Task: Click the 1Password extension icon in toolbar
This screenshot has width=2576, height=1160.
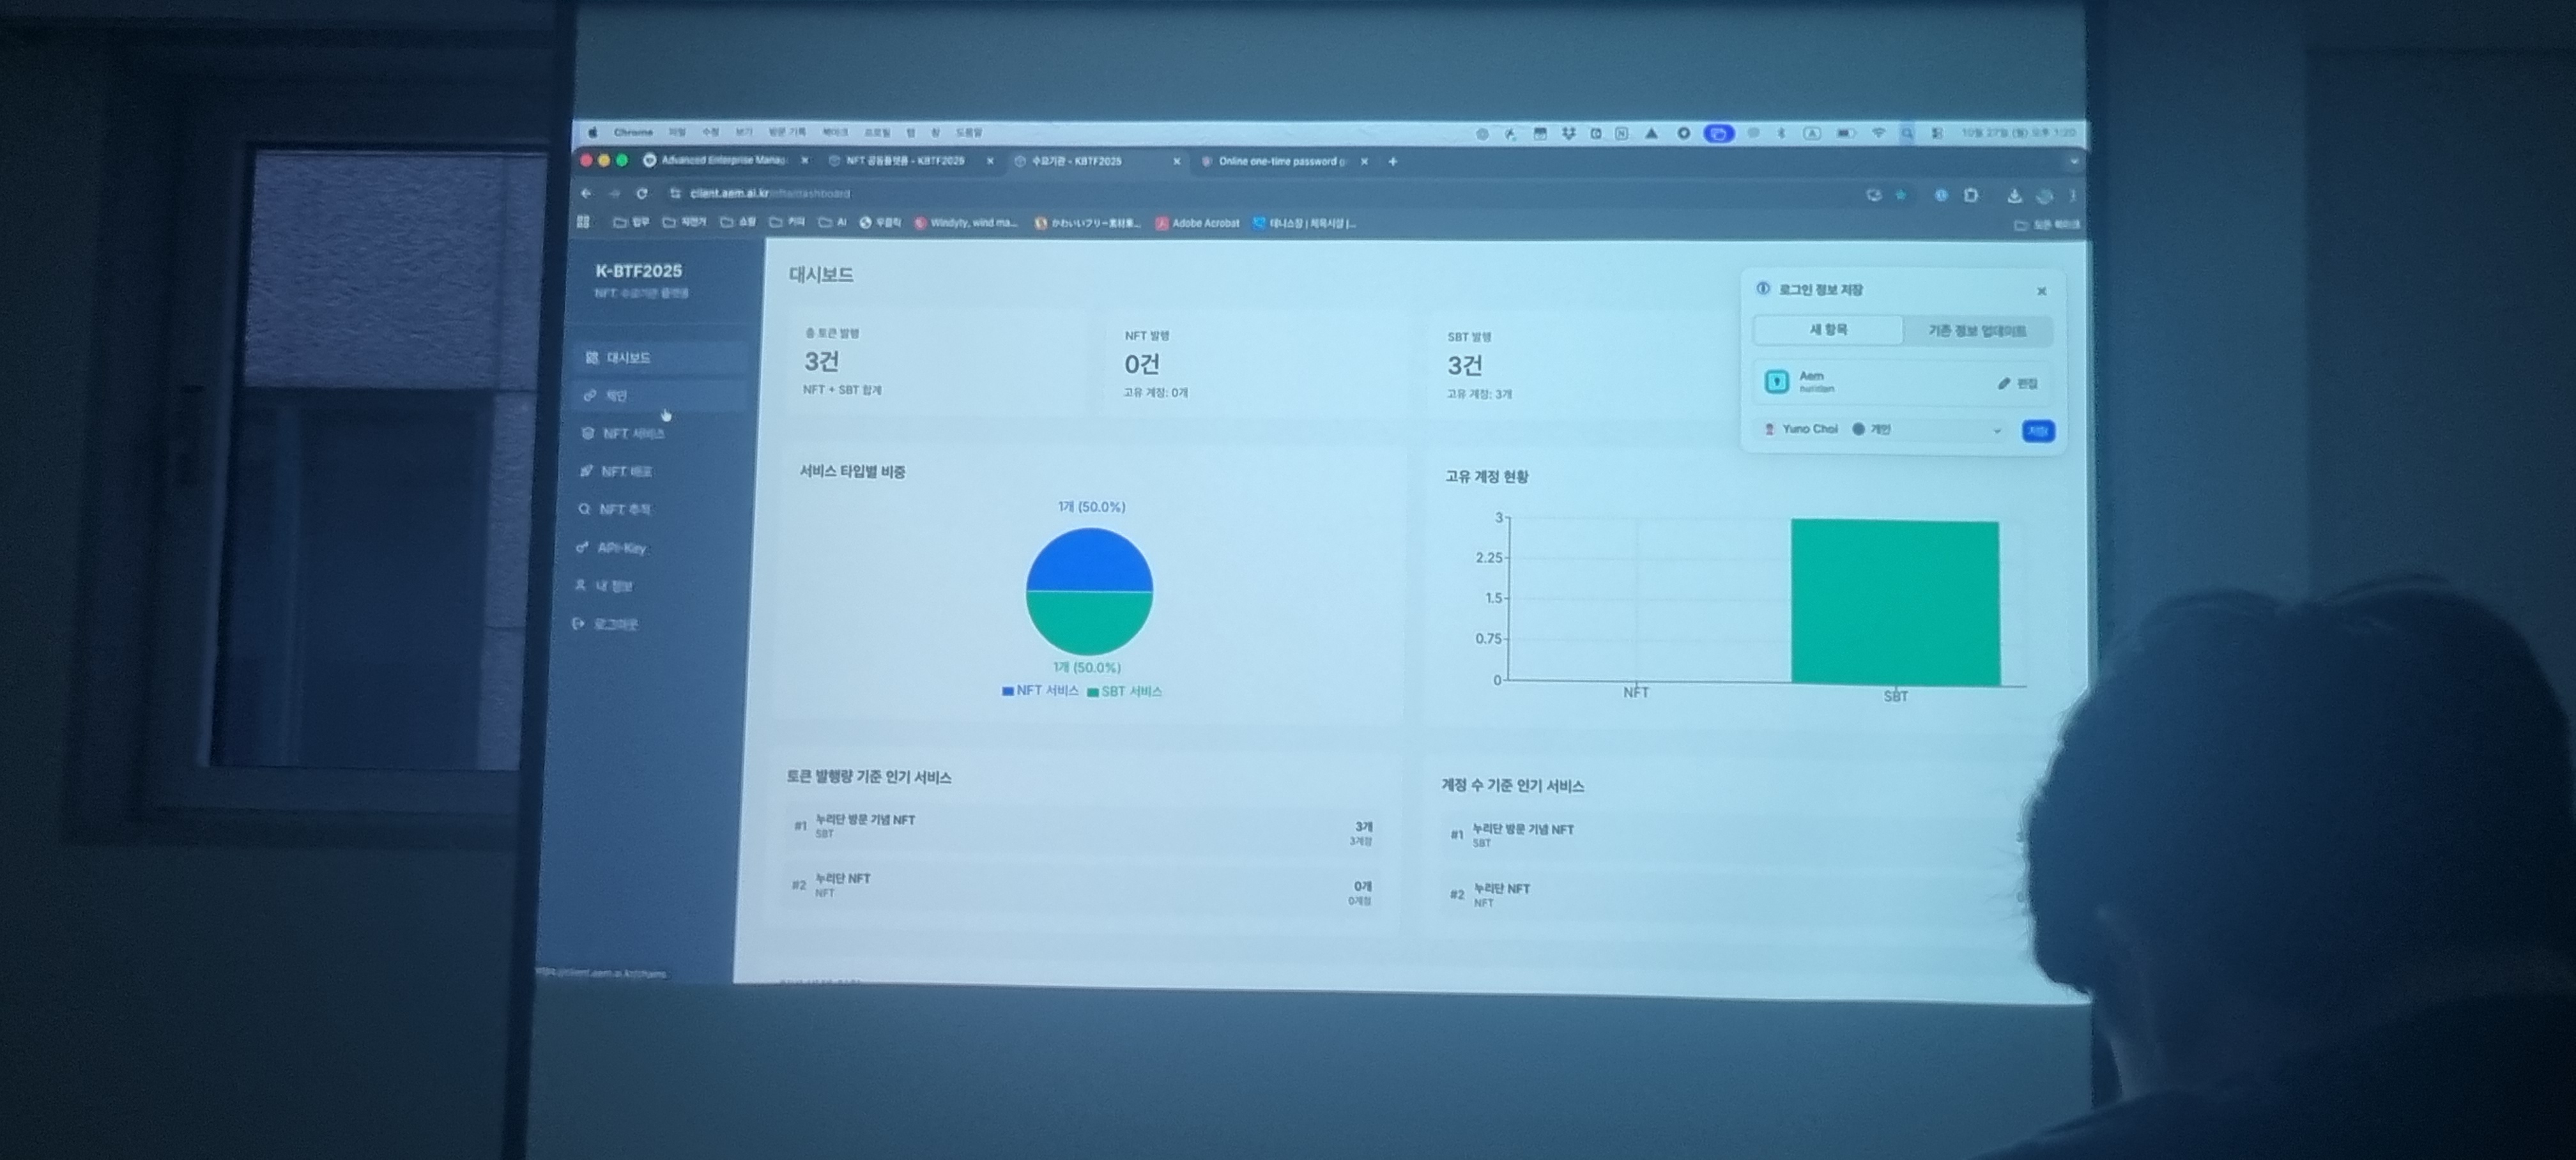Action: 1940,195
